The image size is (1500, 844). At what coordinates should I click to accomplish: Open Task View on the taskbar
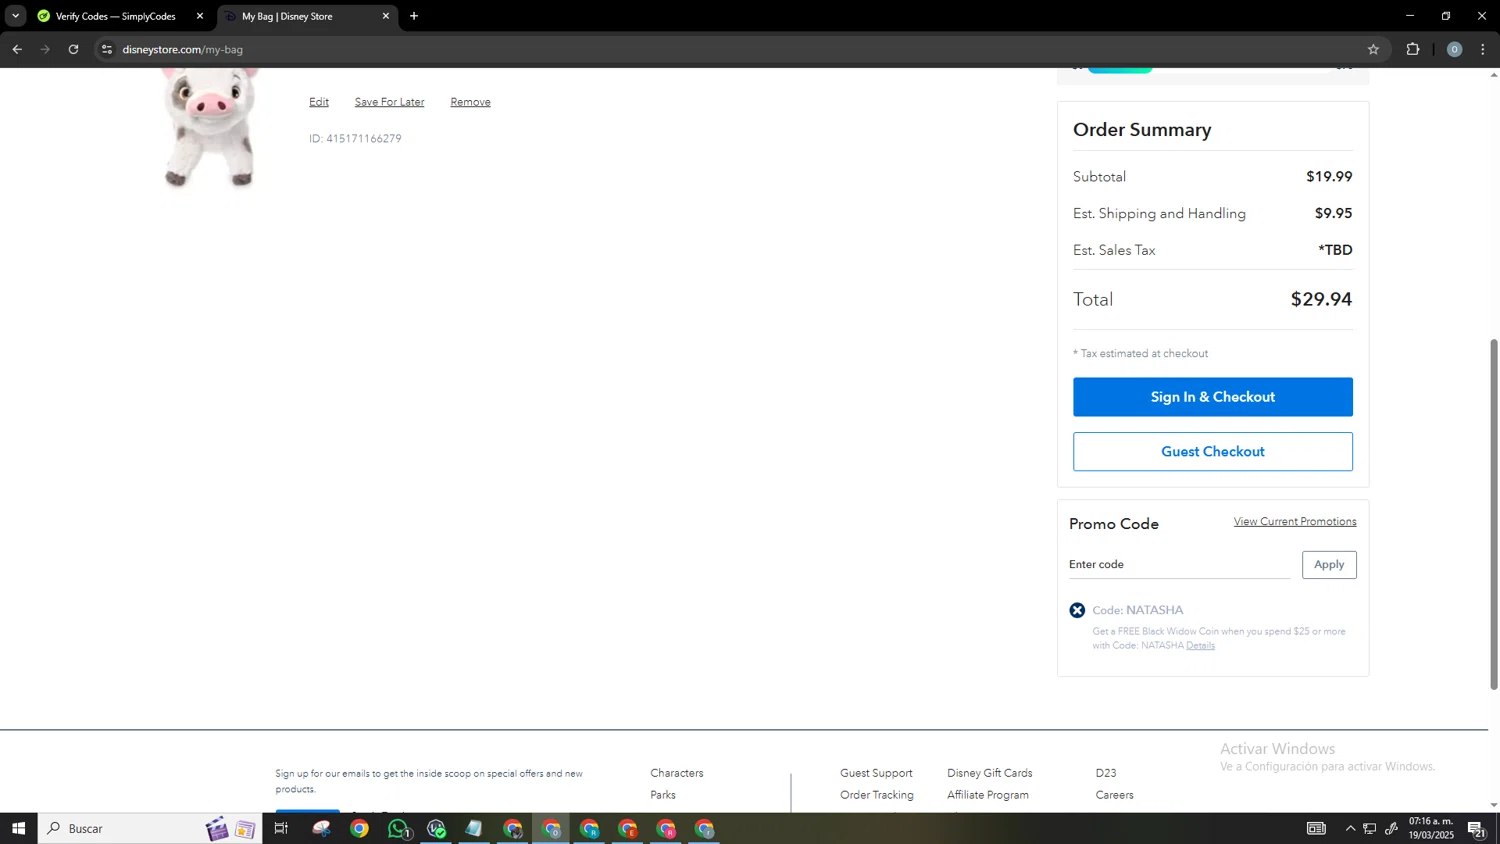tap(281, 828)
